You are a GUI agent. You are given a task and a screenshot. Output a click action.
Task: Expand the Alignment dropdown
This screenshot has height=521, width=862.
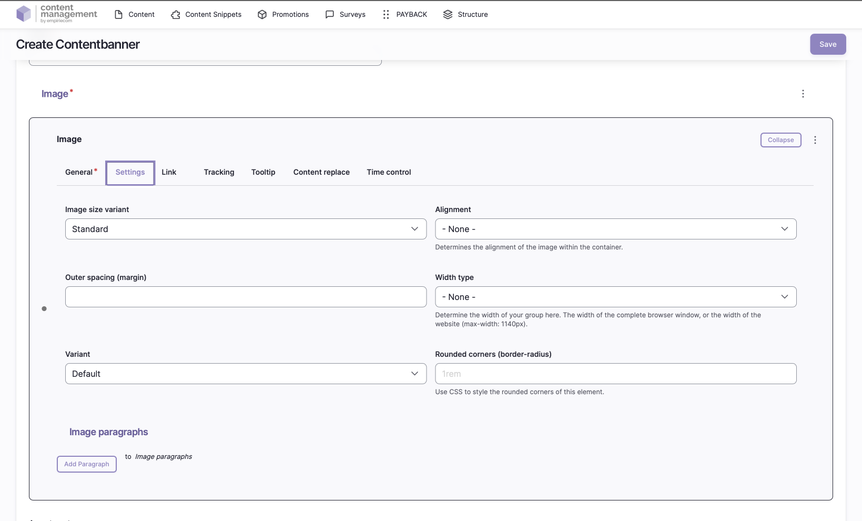point(615,229)
